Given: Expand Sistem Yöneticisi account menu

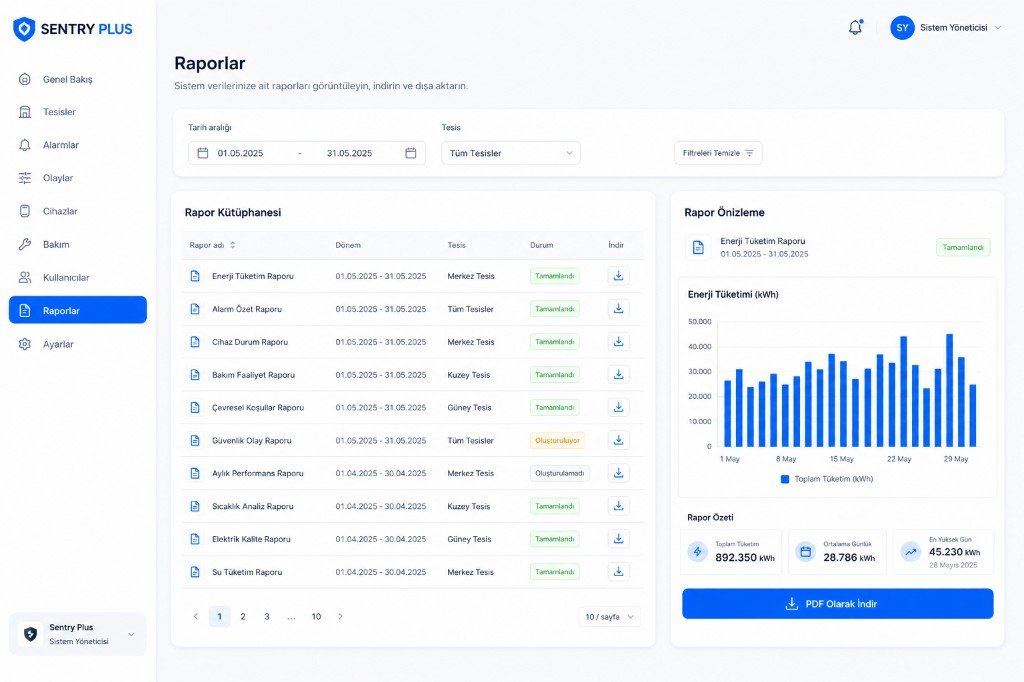Looking at the screenshot, I should click(x=961, y=27).
